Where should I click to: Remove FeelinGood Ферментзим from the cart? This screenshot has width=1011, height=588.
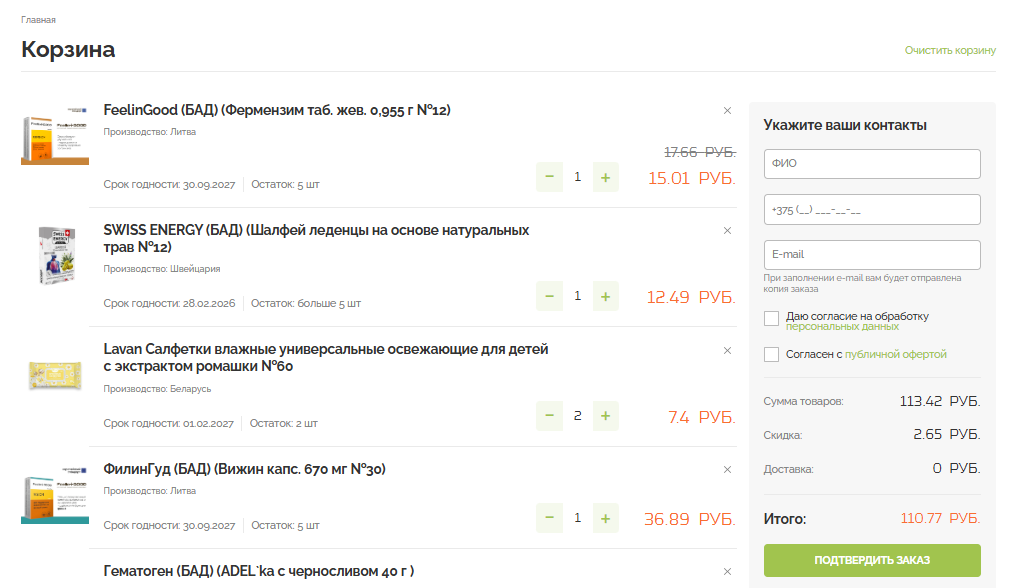[x=727, y=111]
